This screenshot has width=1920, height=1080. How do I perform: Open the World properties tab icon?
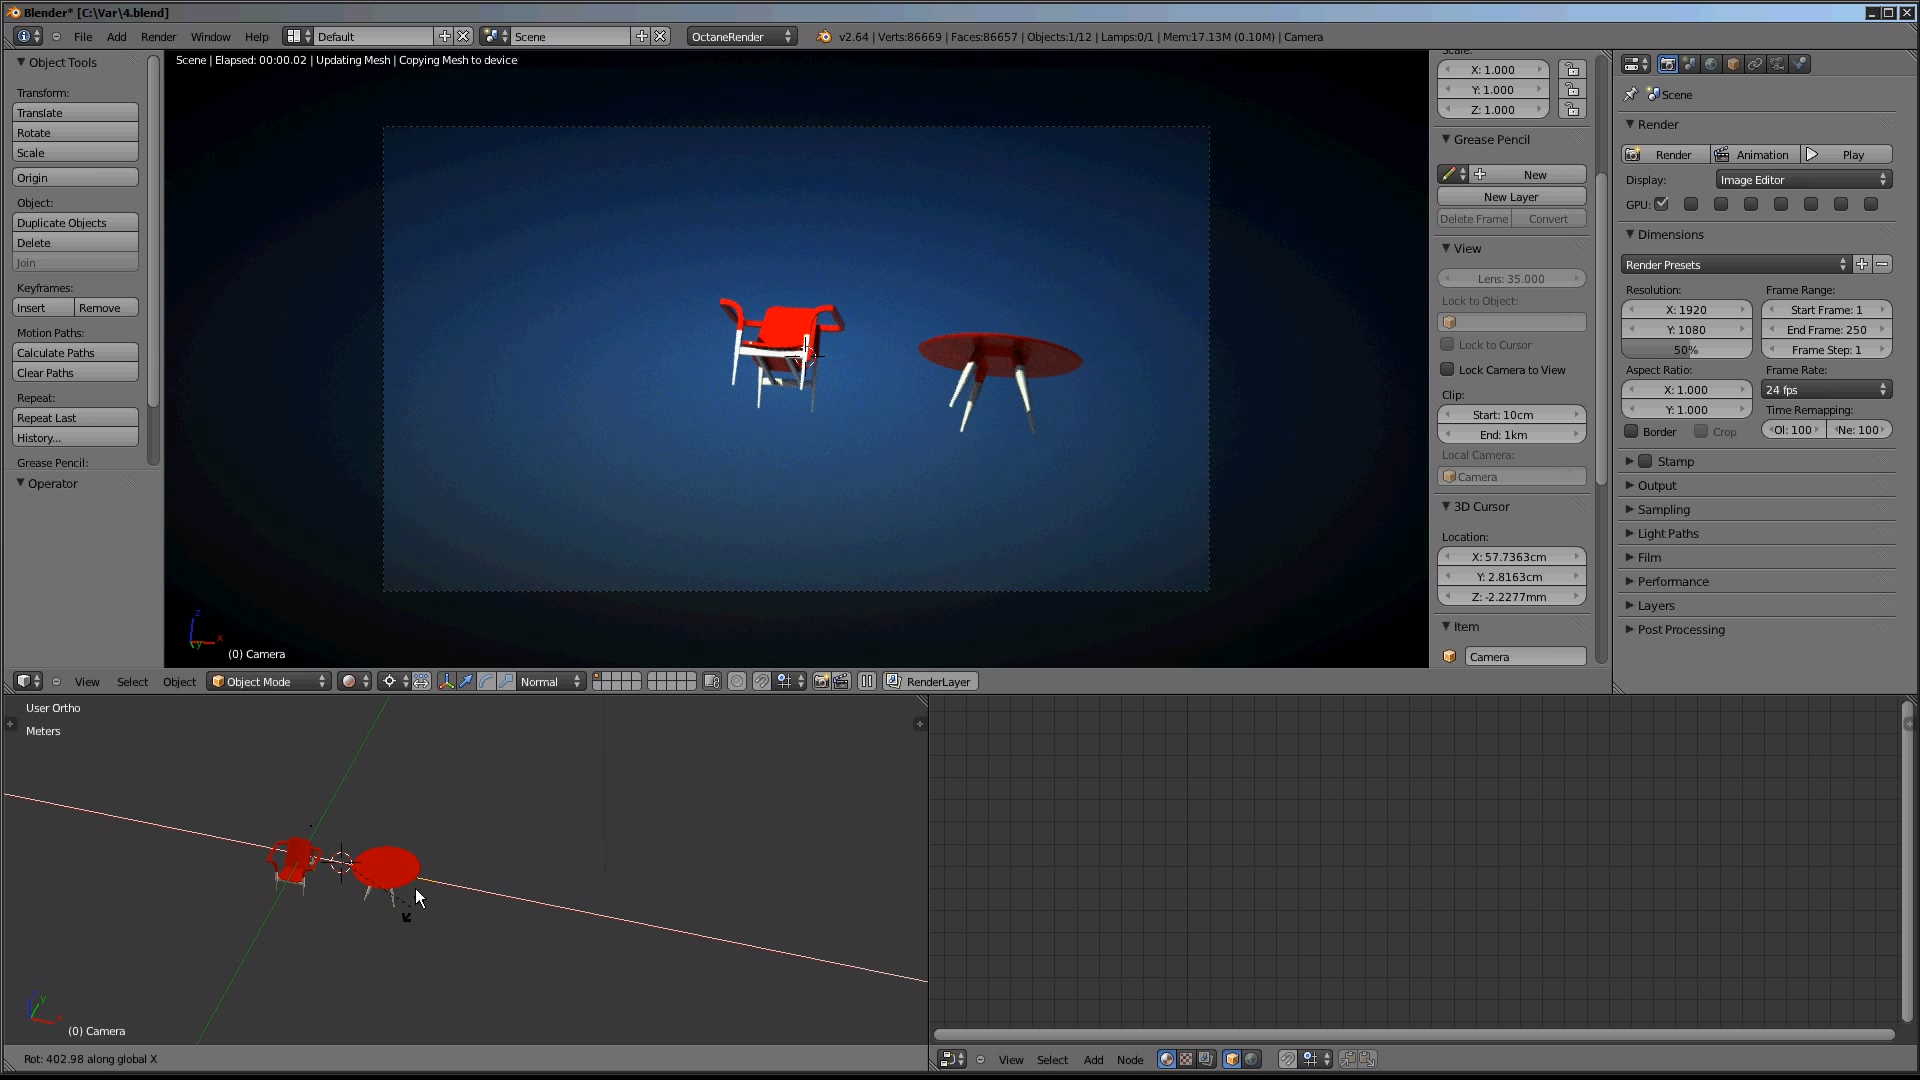click(1711, 64)
